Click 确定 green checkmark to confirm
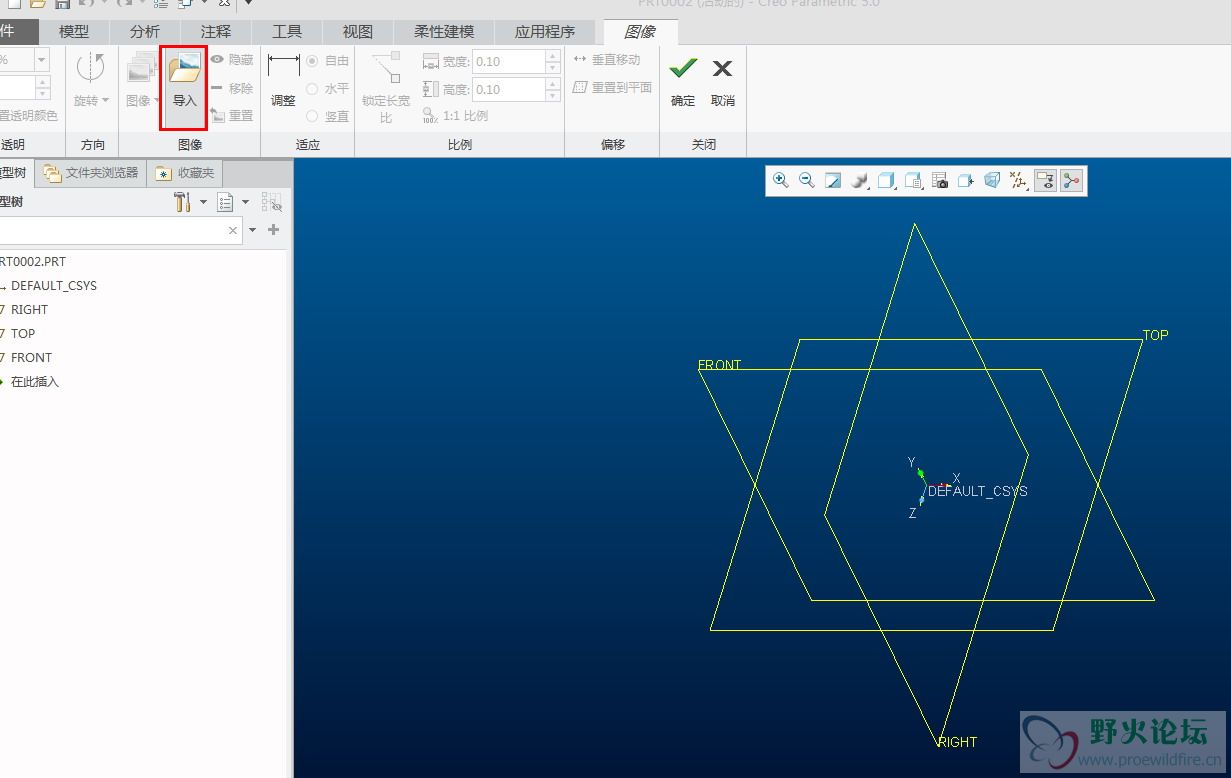This screenshot has height=778, width=1231. pos(683,82)
